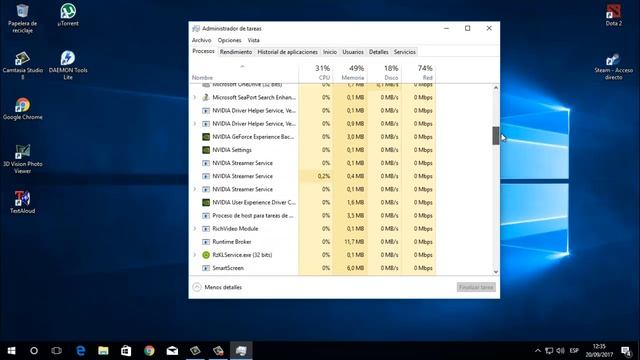Collapse view with Menos detalles chevron
Screen dimensions: 640x360
(x=197, y=287)
